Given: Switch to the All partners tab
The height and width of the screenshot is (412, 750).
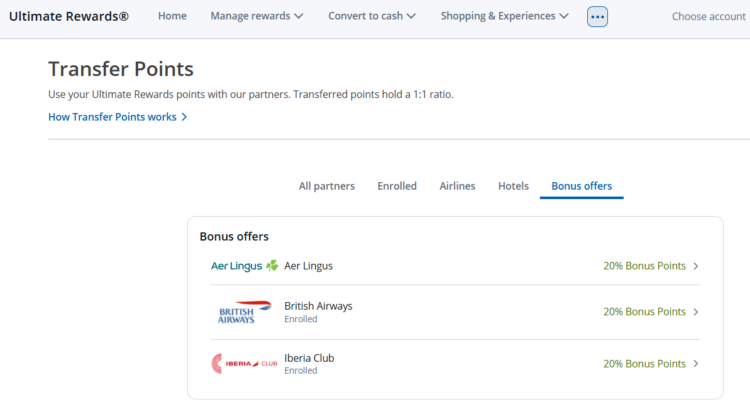Looking at the screenshot, I should coord(327,186).
